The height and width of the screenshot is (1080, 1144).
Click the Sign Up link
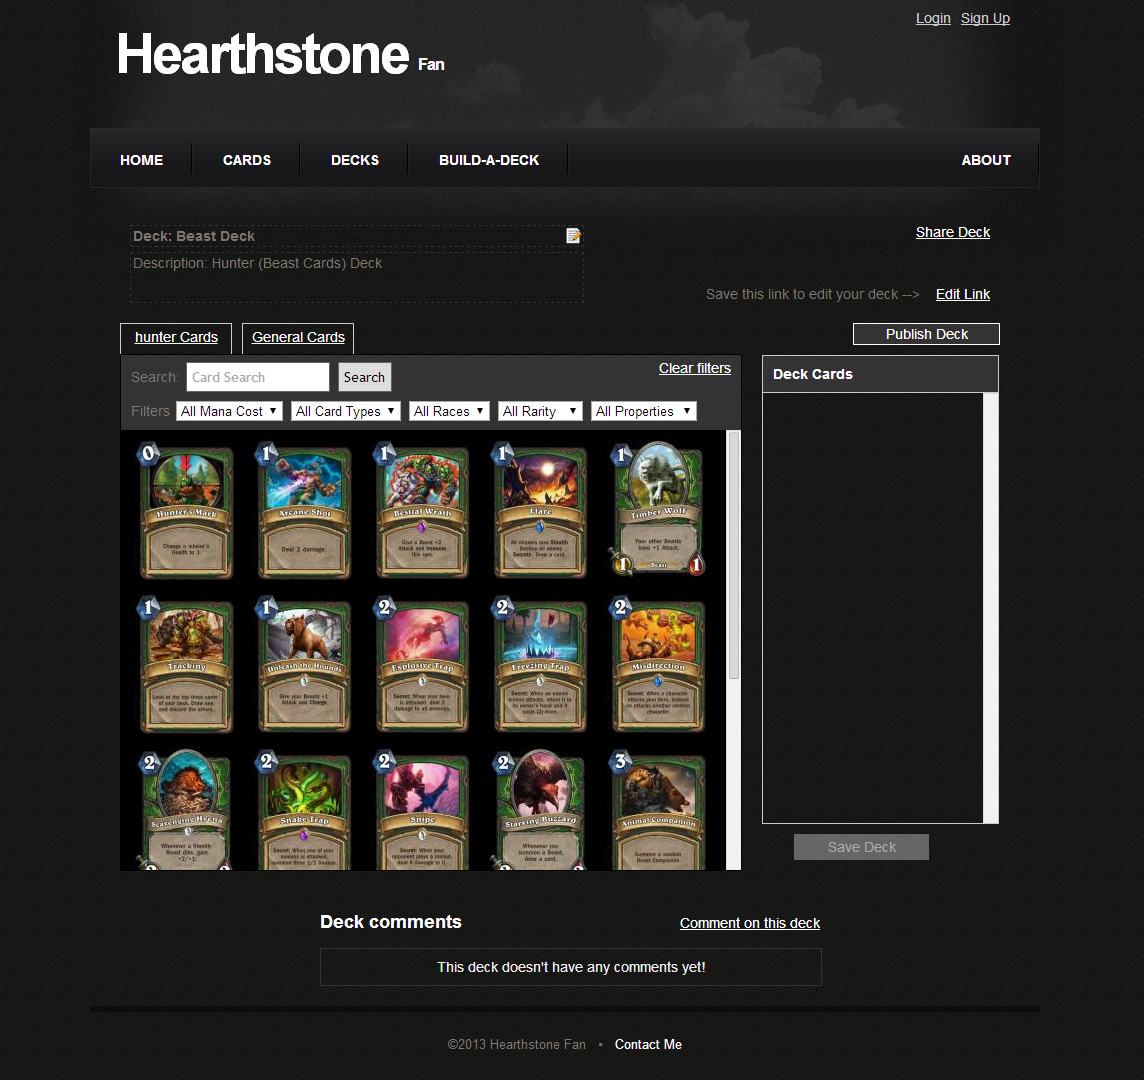(985, 18)
